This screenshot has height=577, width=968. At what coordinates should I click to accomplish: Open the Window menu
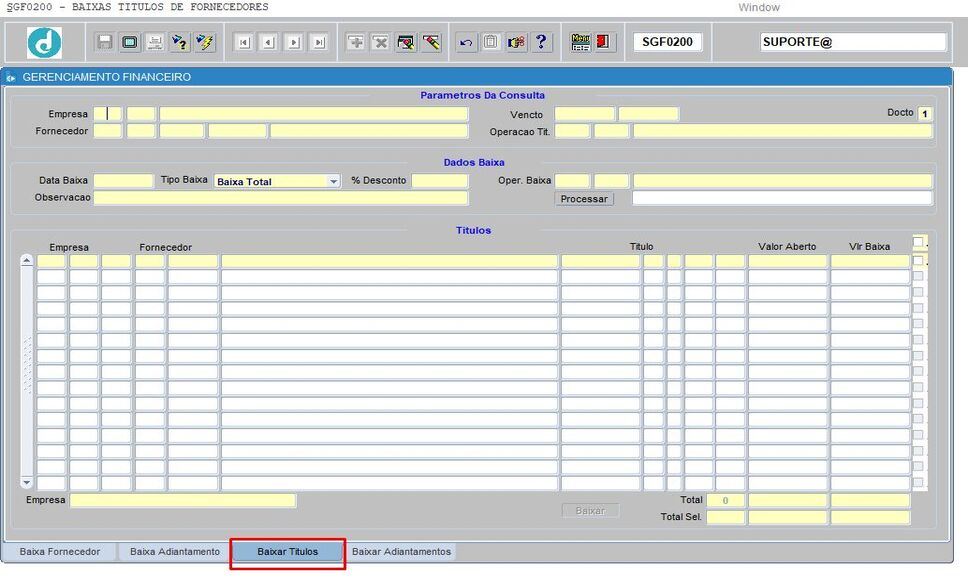click(x=759, y=7)
